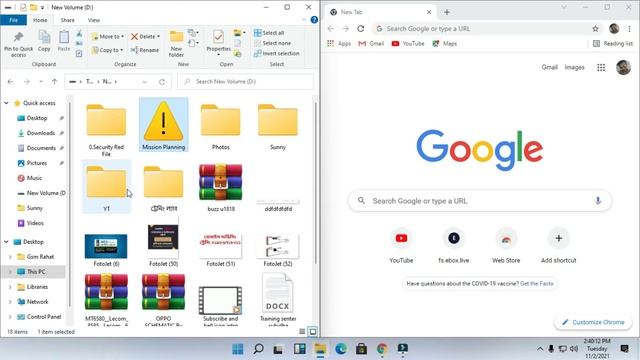Viewport: 640px width, 360px height.
Task: Collapse the Desktop tree node
Action: point(6,242)
